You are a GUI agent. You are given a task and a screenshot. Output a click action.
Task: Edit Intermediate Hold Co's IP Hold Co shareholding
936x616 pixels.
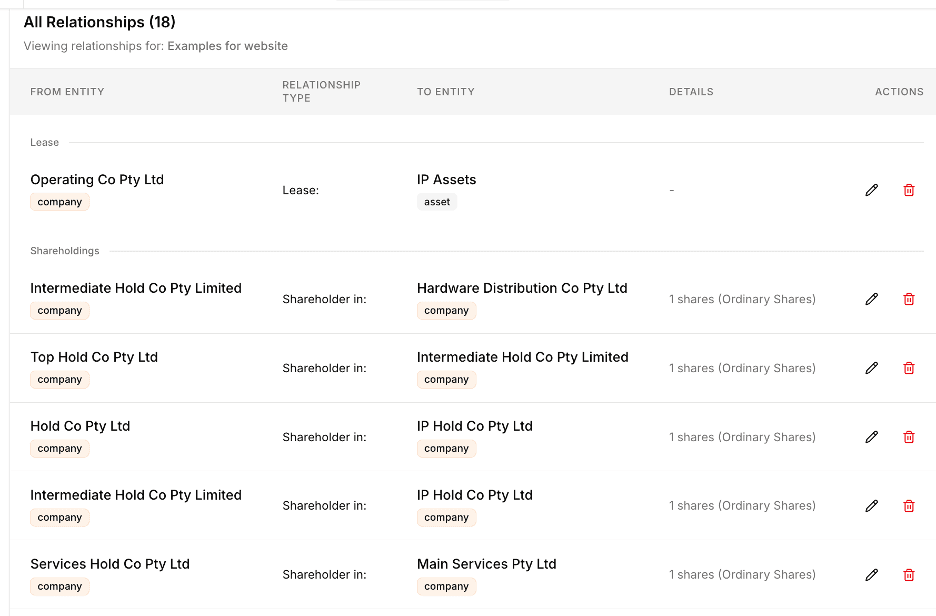[871, 506]
